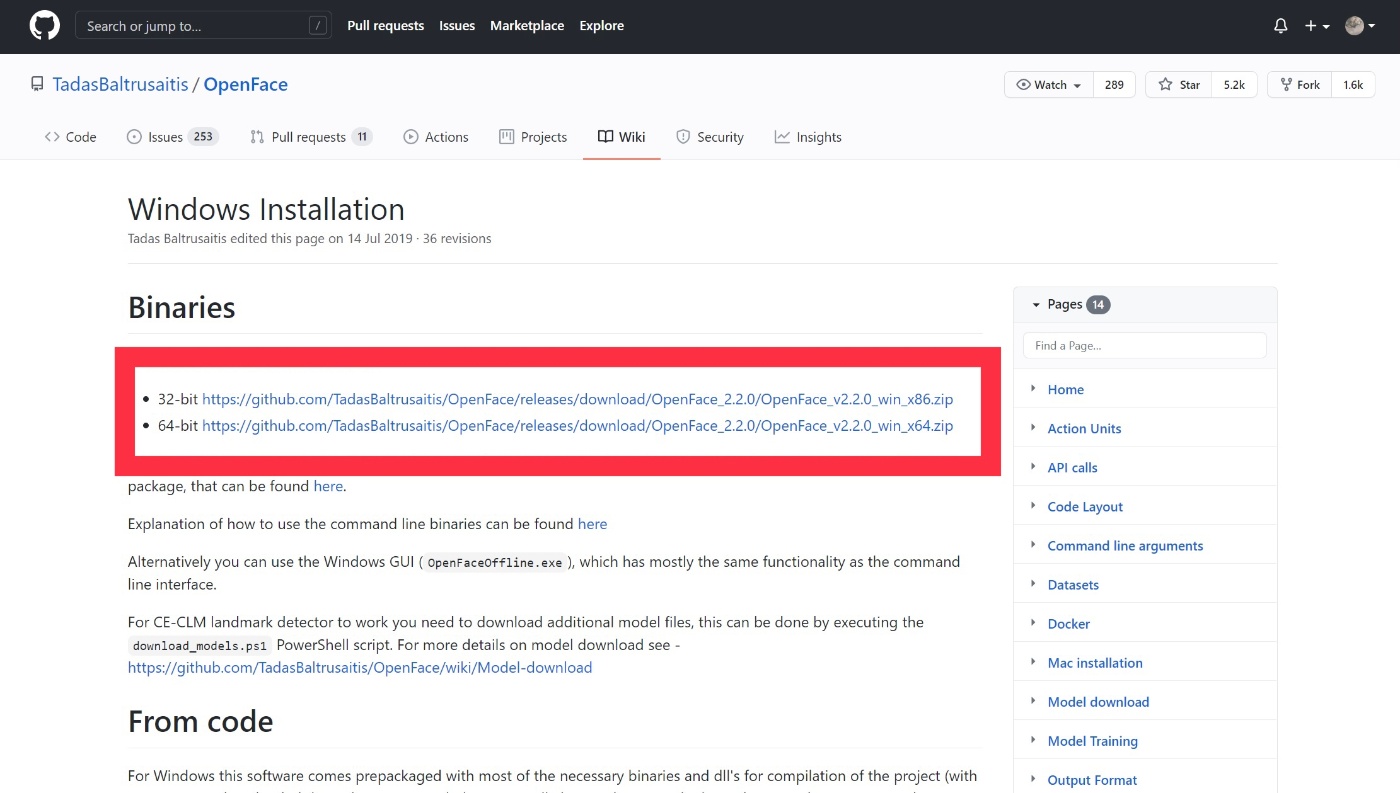Screen dimensions: 1400x793
Task: Open the 36 revisions history link
Action: 457,238
